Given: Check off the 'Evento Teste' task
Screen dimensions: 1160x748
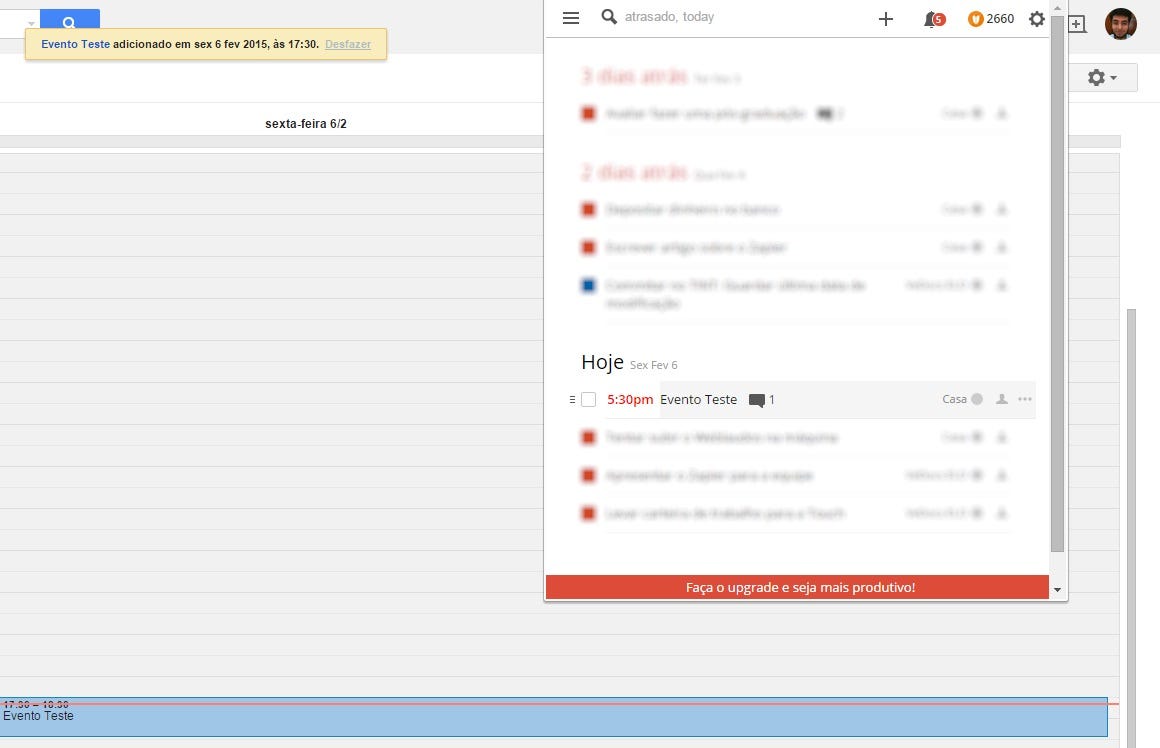Looking at the screenshot, I should [588, 400].
